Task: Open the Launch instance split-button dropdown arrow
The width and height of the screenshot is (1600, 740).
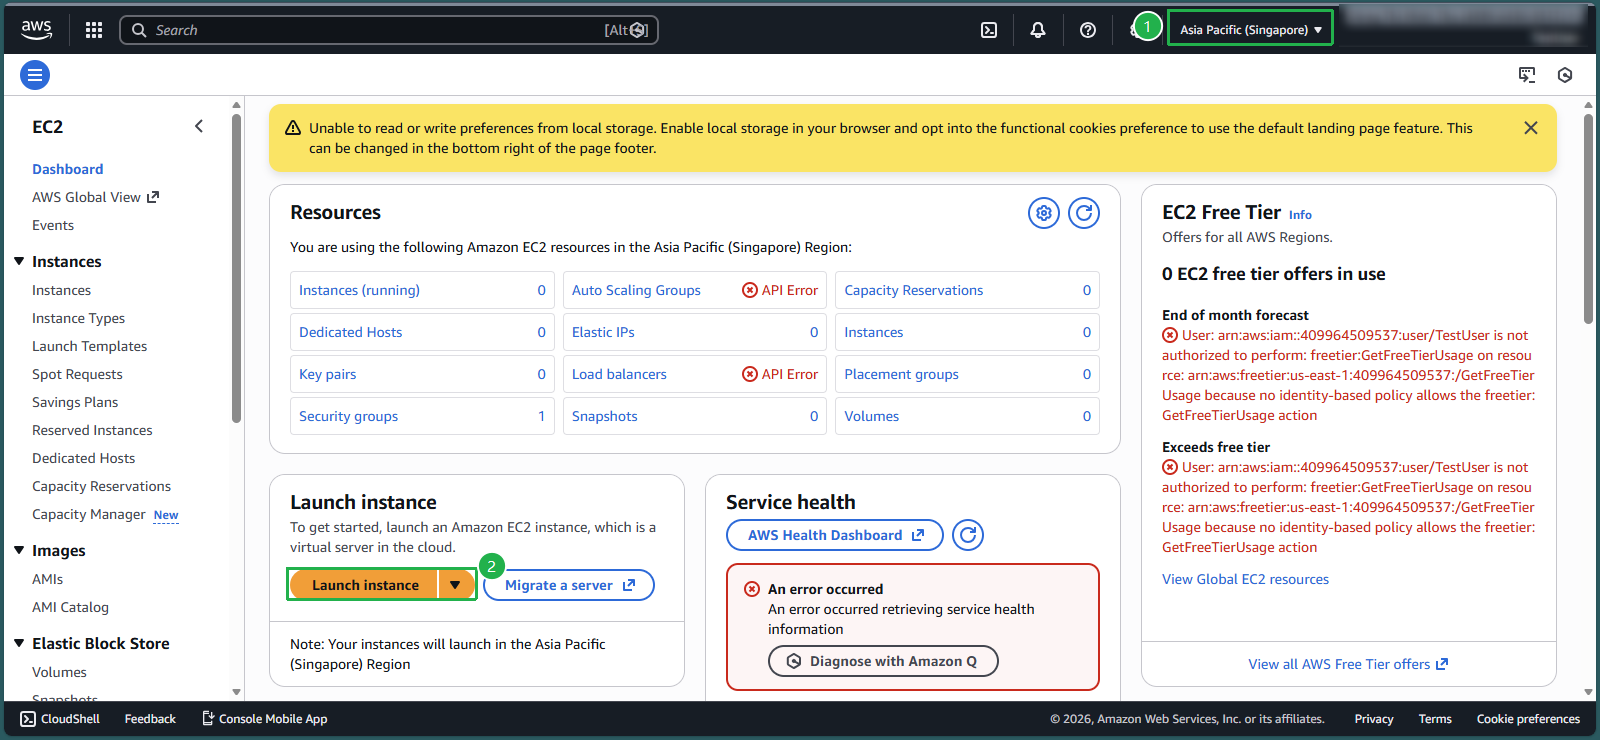Action: pyautogui.click(x=455, y=585)
